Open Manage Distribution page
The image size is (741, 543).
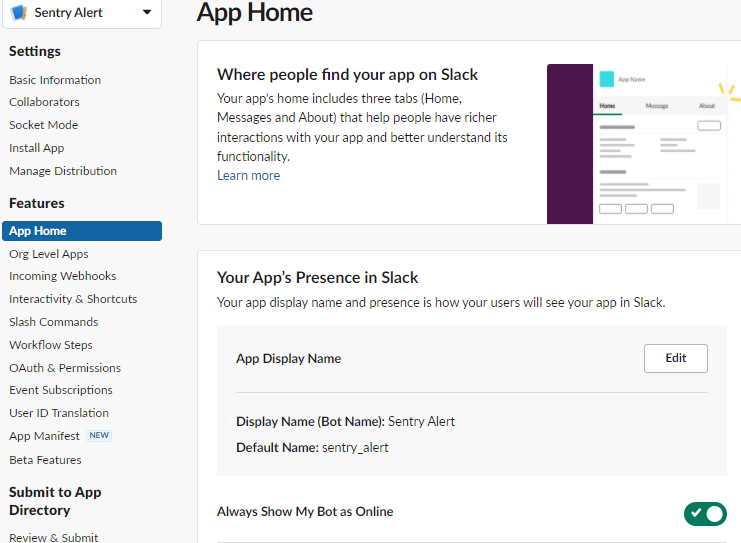pyautogui.click(x=63, y=171)
